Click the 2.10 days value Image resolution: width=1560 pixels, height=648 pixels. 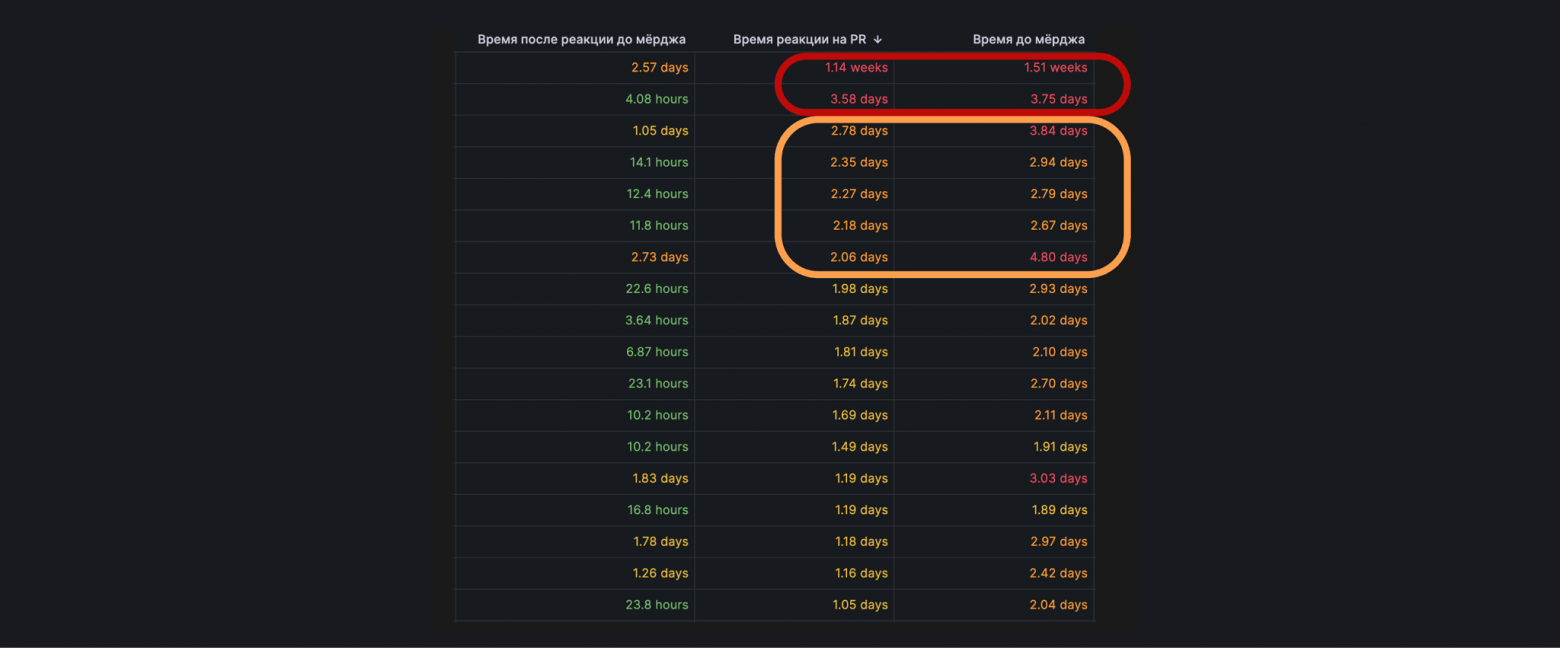point(1060,352)
